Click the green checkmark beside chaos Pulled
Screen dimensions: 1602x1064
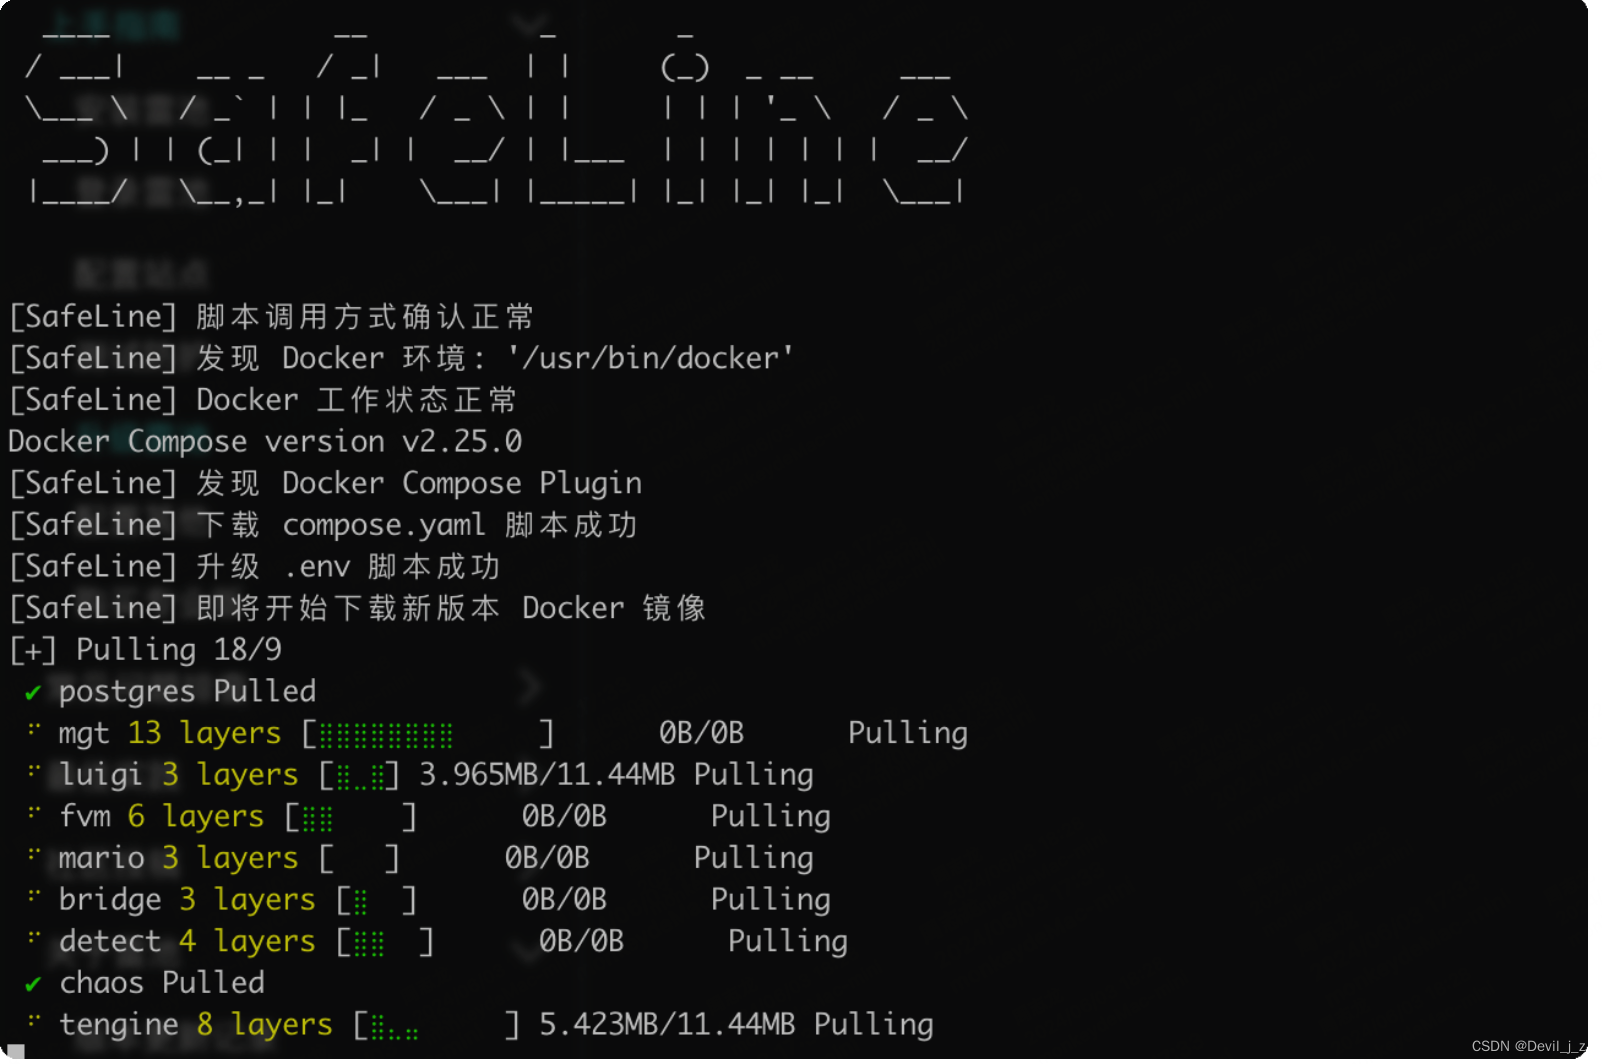pos(33,984)
